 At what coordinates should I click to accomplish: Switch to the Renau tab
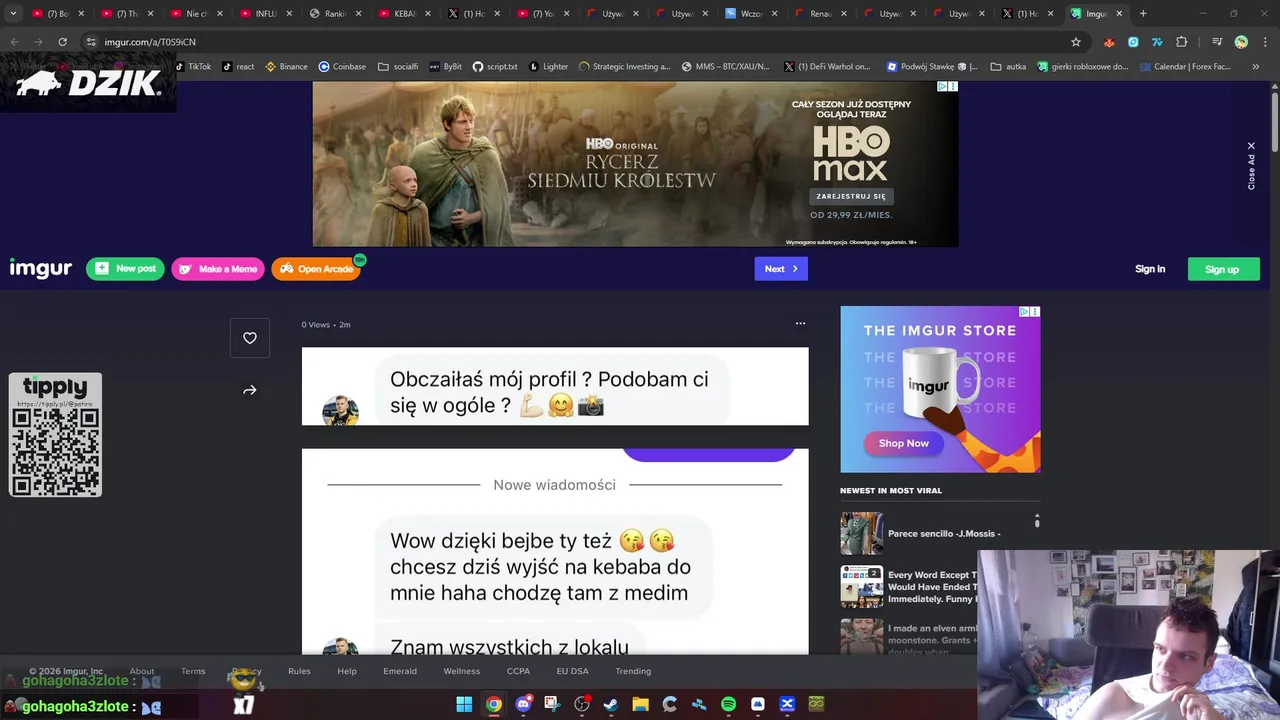click(820, 14)
